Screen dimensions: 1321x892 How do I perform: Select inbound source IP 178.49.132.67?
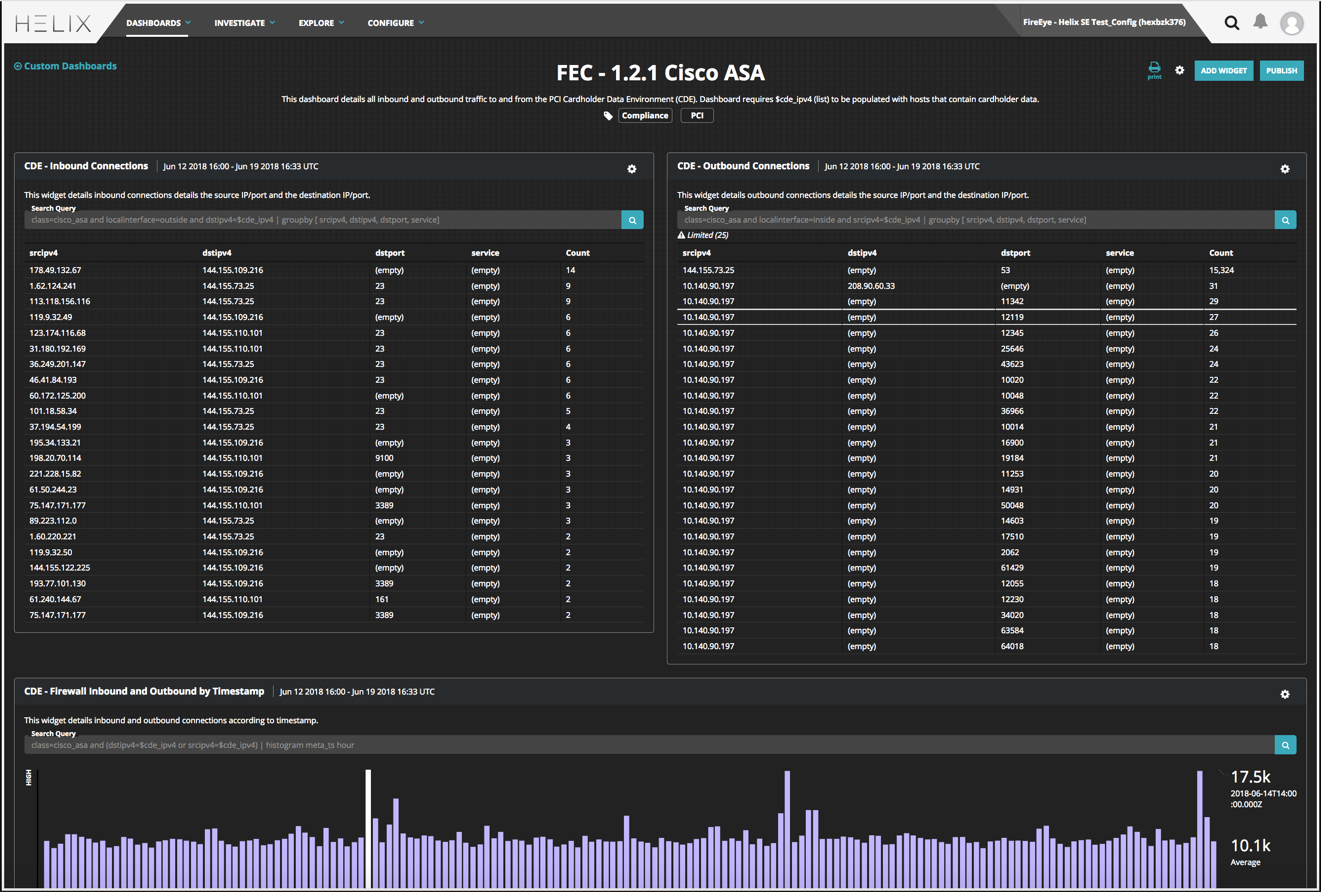pos(56,270)
